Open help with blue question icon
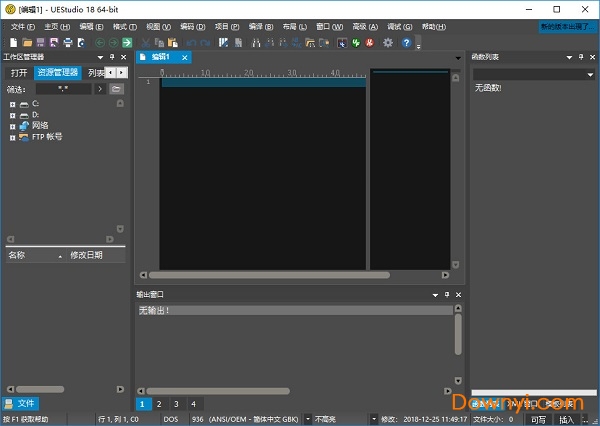This screenshot has height=426, width=600. coord(406,42)
